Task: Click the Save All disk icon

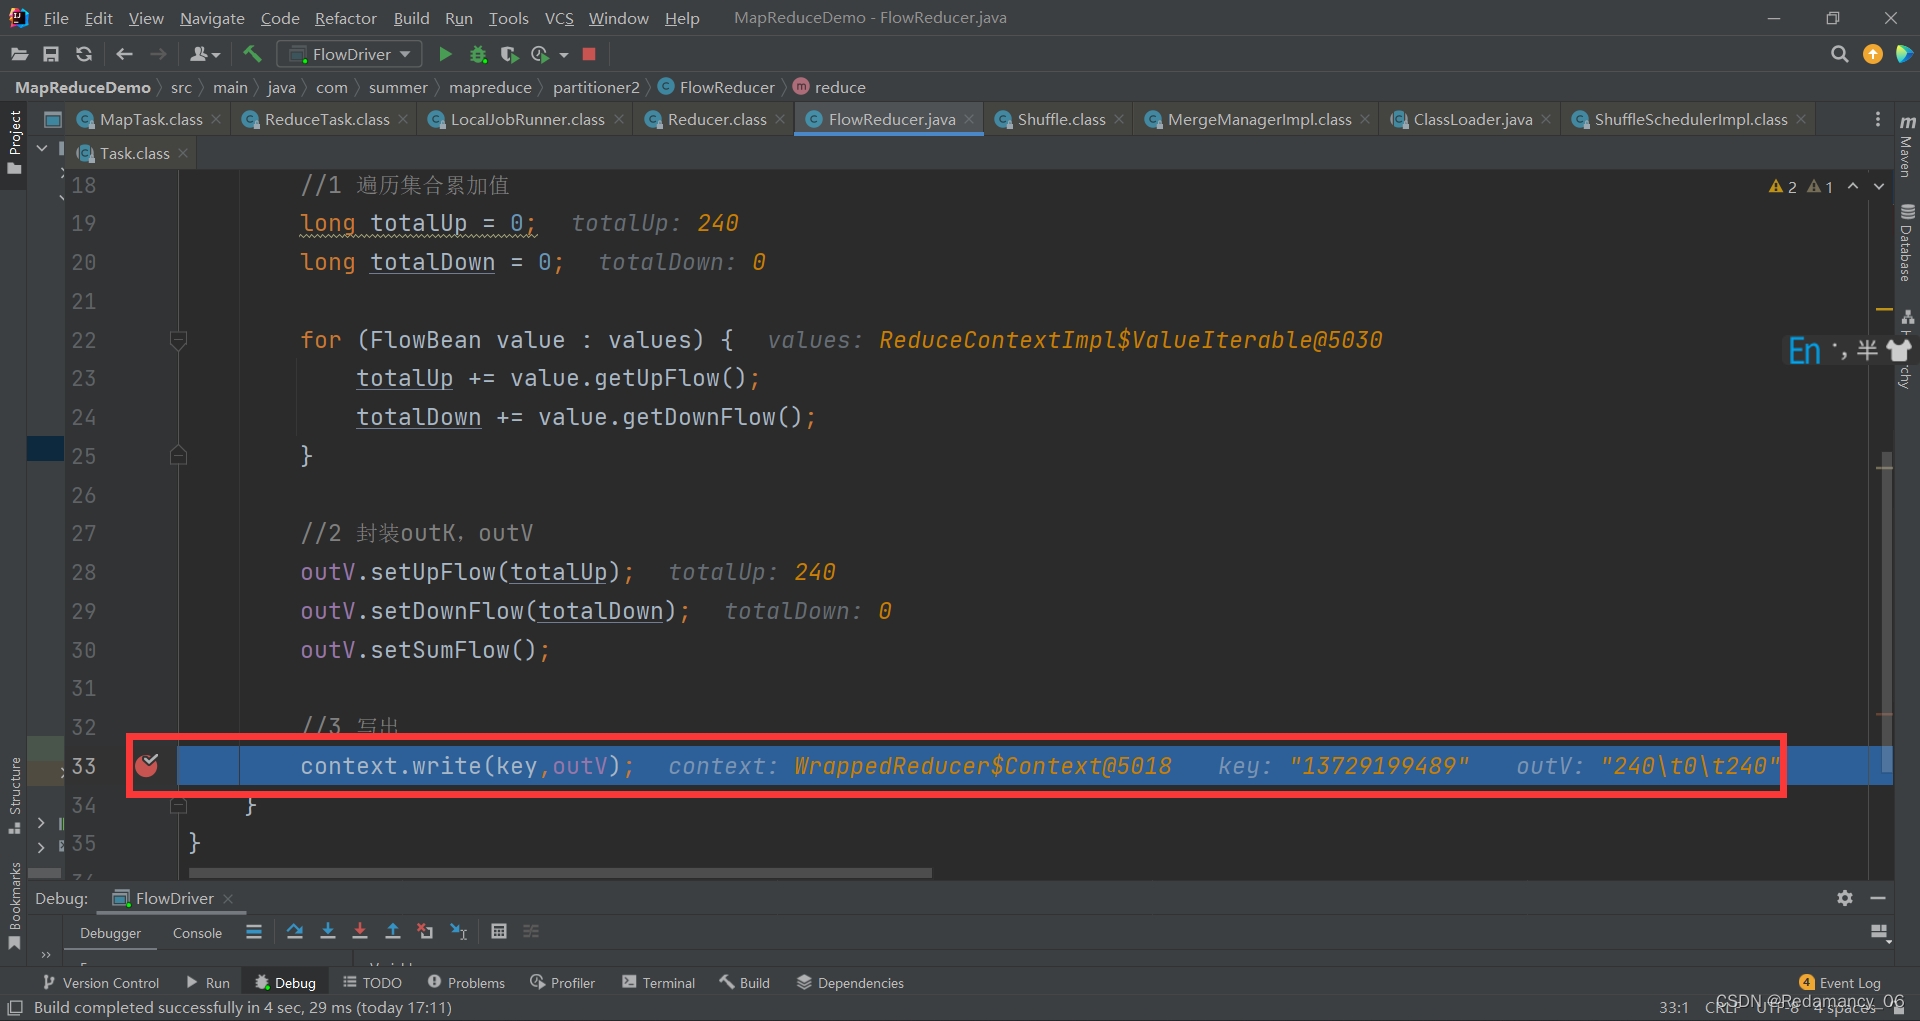Action: tap(51, 54)
